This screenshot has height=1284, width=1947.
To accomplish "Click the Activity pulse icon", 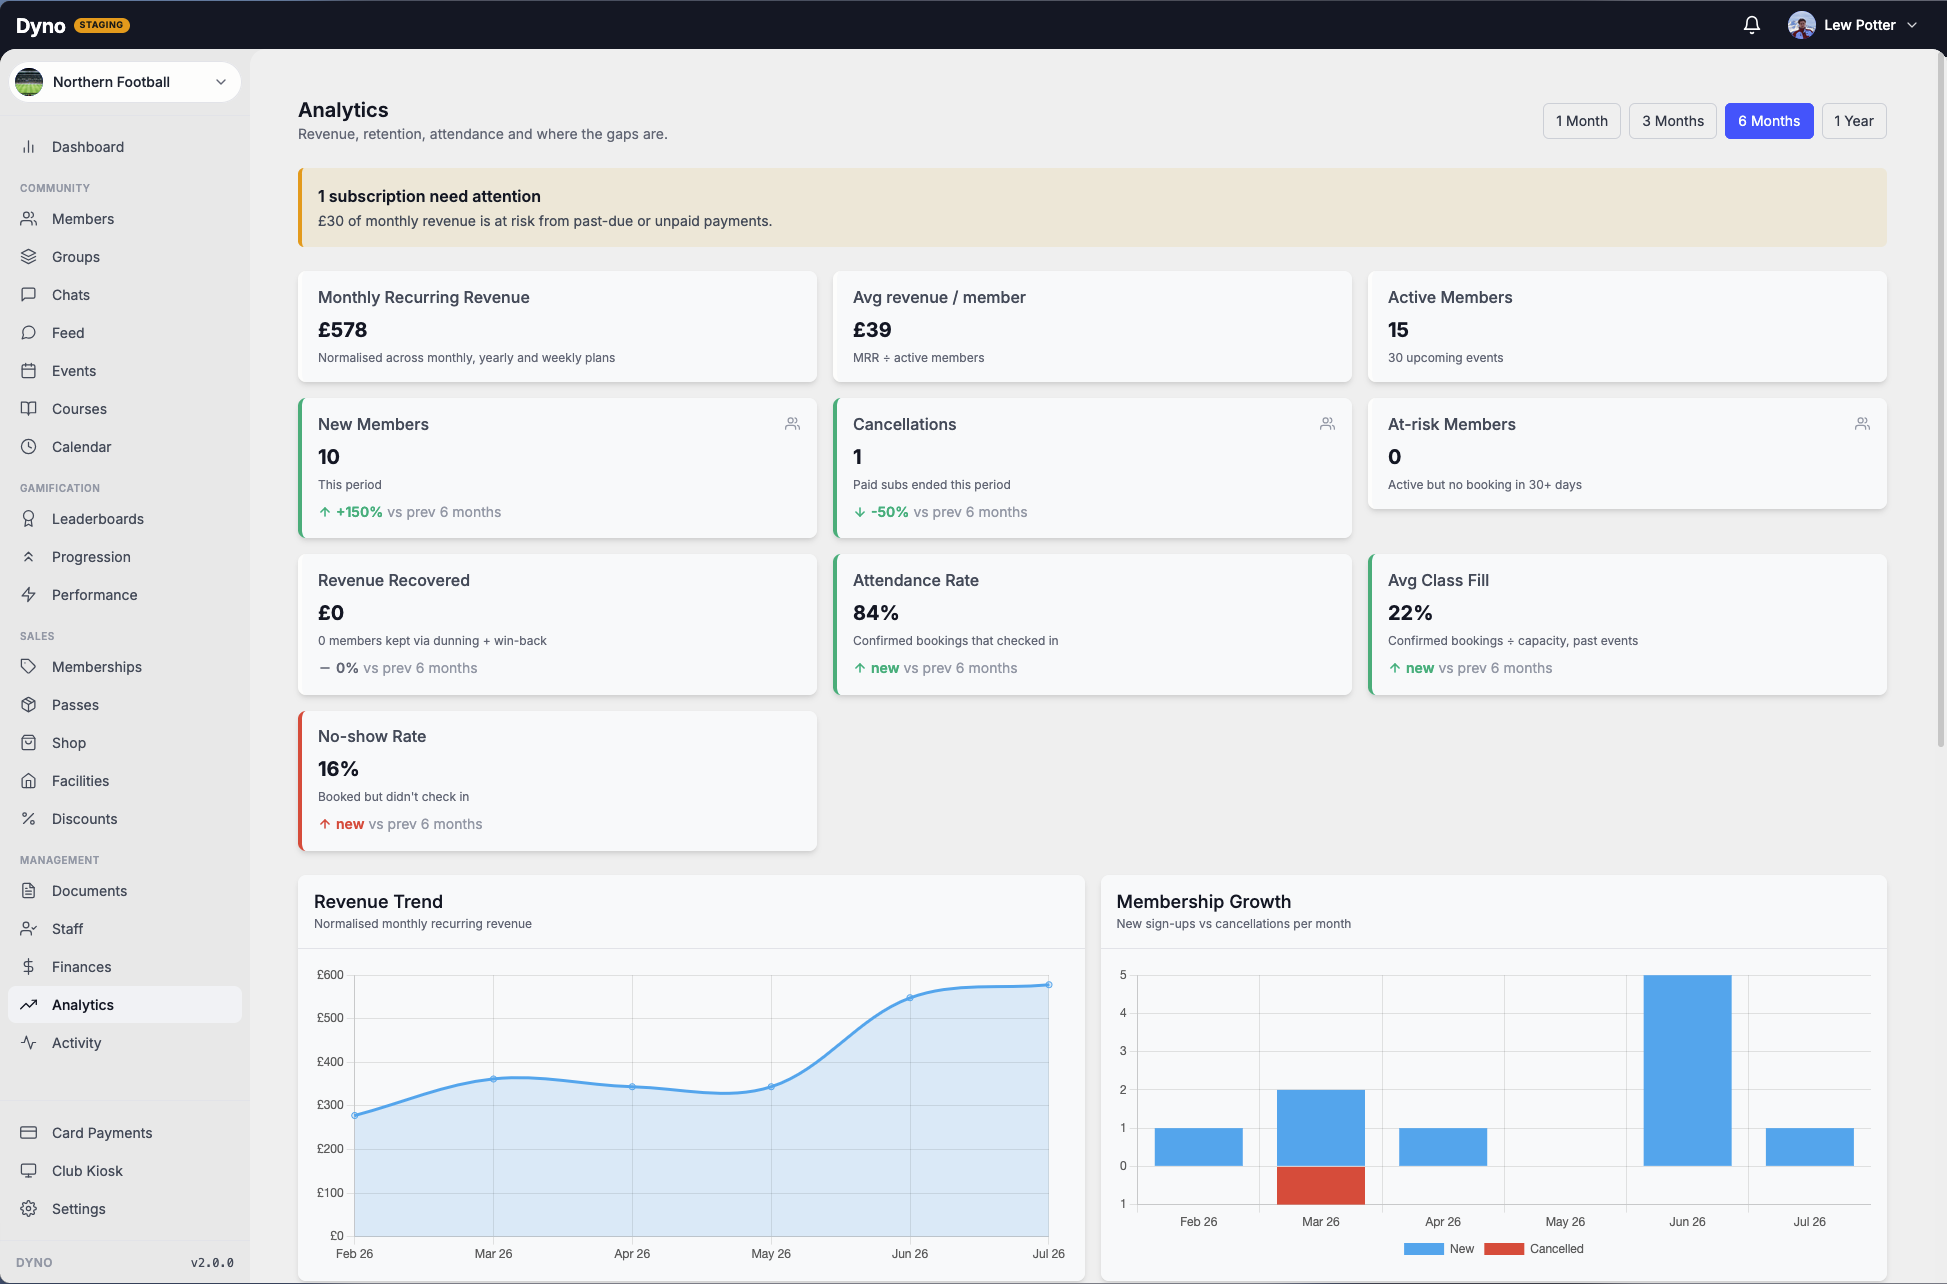I will pos(29,1043).
